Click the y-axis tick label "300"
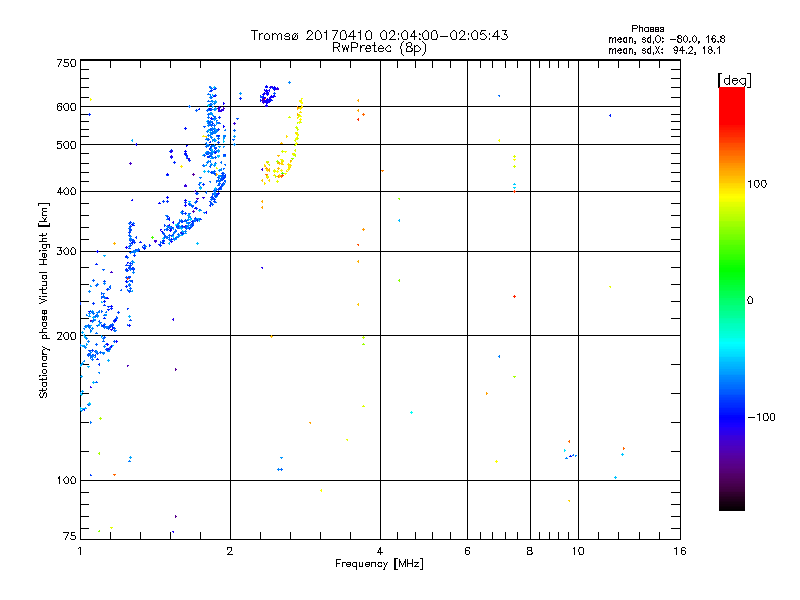 [x=66, y=251]
